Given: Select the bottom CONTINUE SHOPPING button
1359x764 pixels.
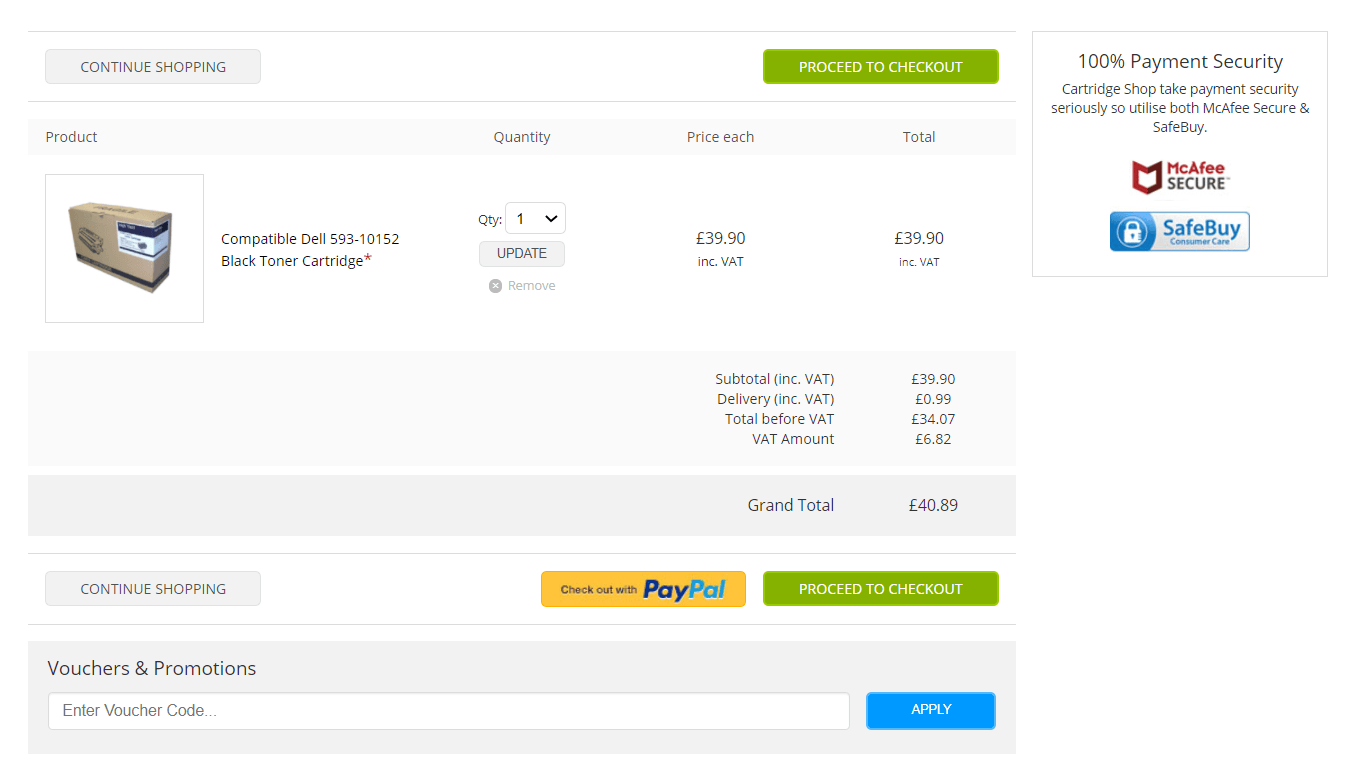Looking at the screenshot, I should (x=152, y=589).
